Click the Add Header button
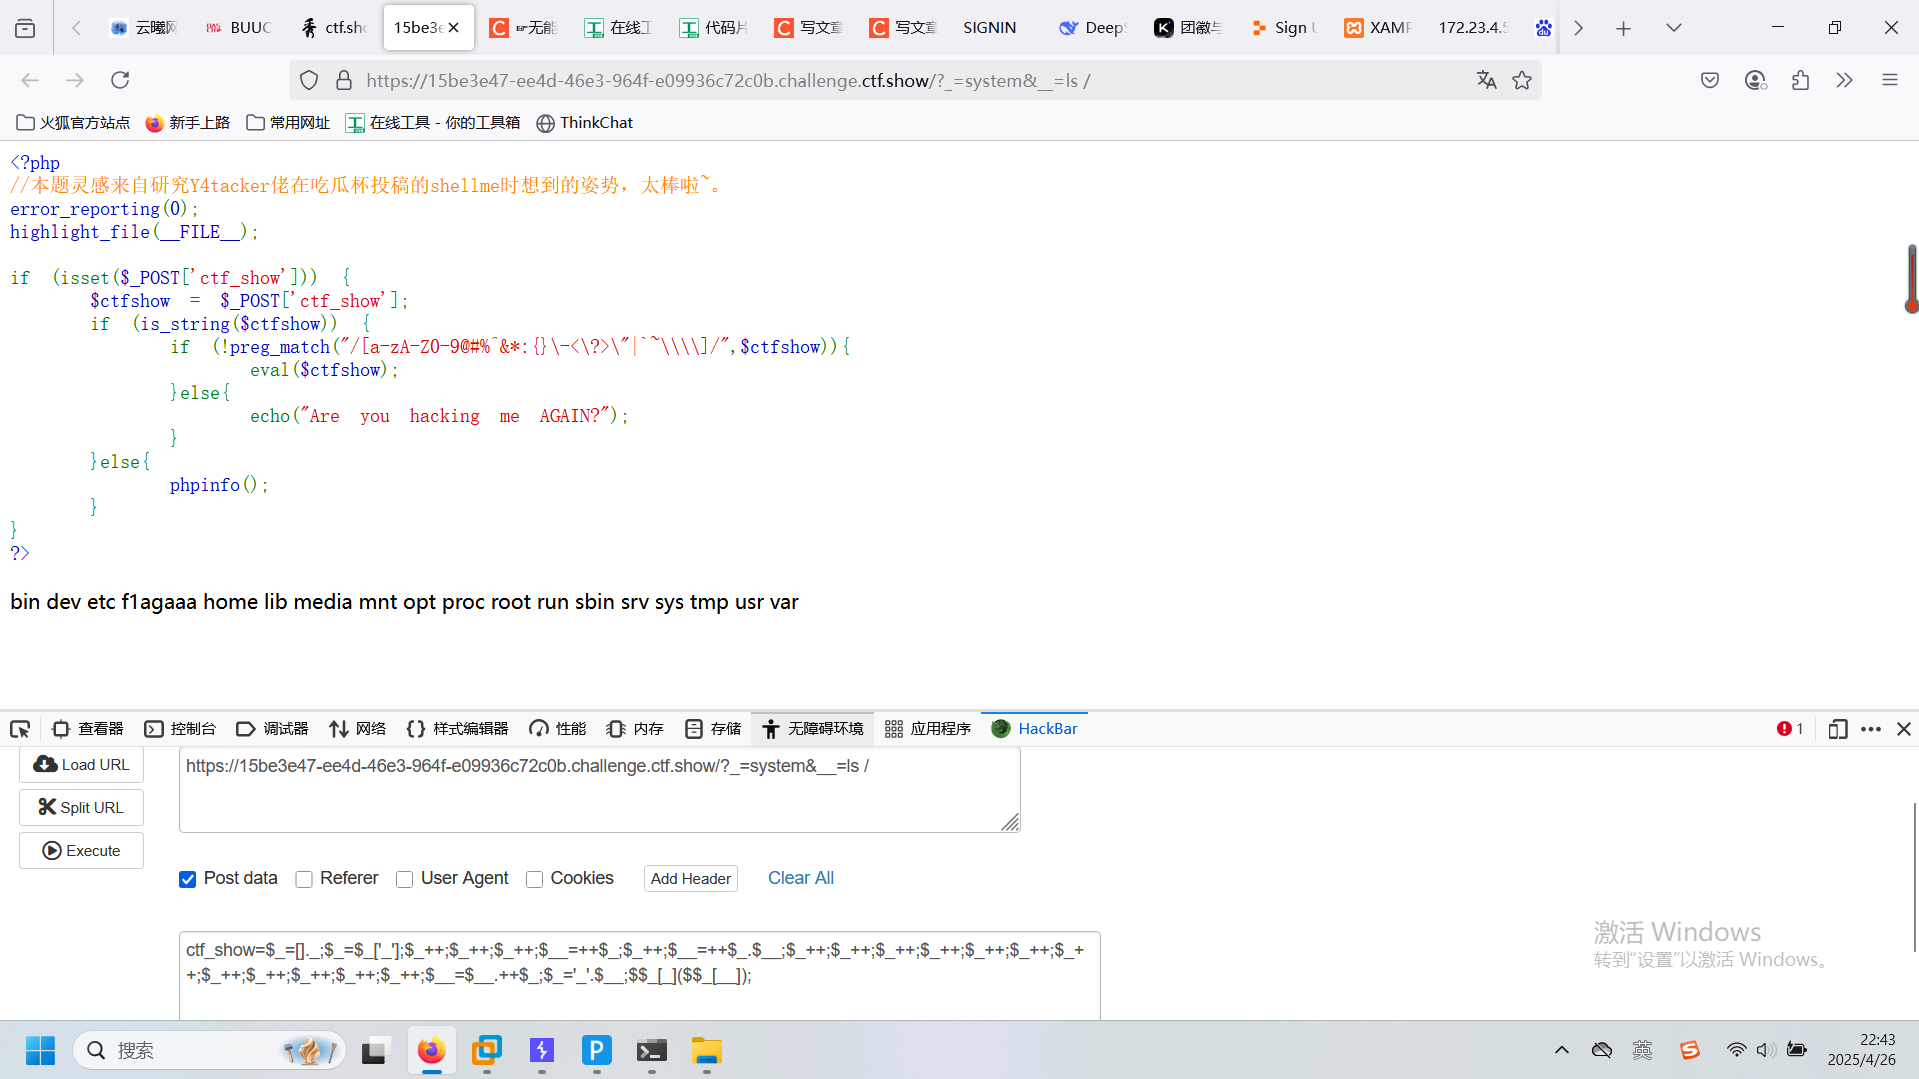 691,879
